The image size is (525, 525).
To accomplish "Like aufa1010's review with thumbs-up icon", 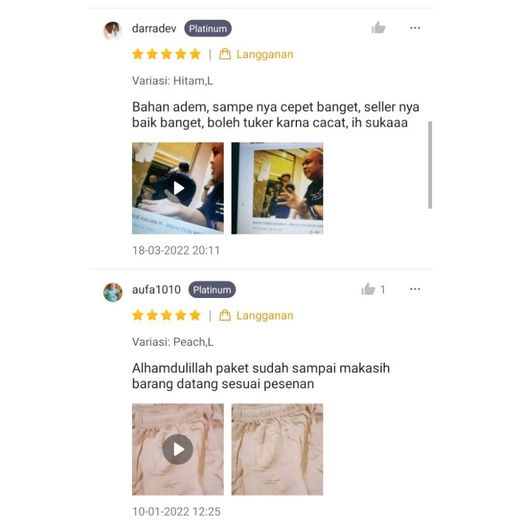I will 368,289.
